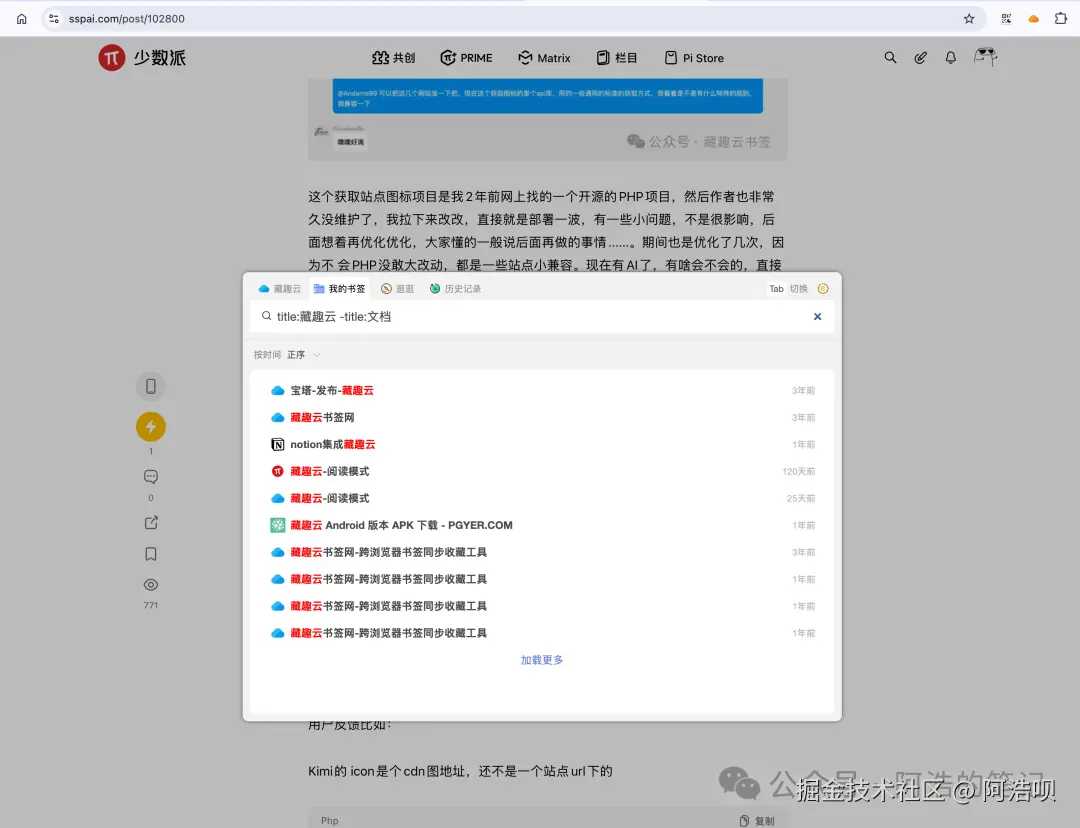Open browser extensions puzzle icon
1080x828 pixels.
coord(1061,19)
